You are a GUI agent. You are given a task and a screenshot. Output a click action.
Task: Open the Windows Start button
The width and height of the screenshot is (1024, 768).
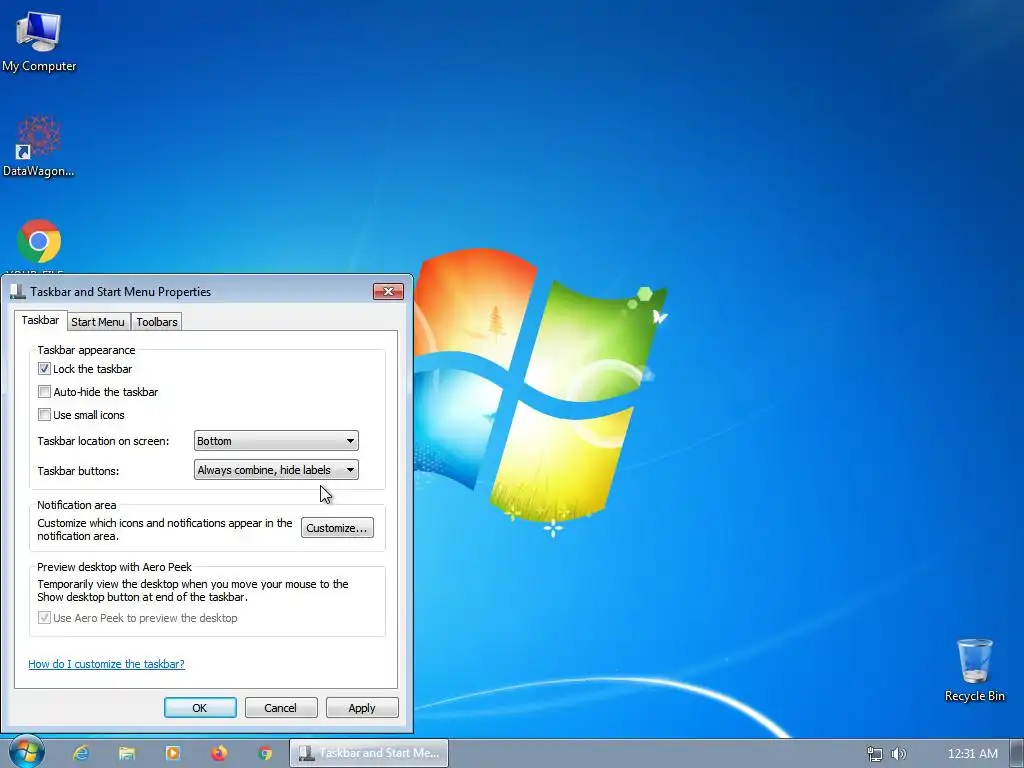point(27,752)
